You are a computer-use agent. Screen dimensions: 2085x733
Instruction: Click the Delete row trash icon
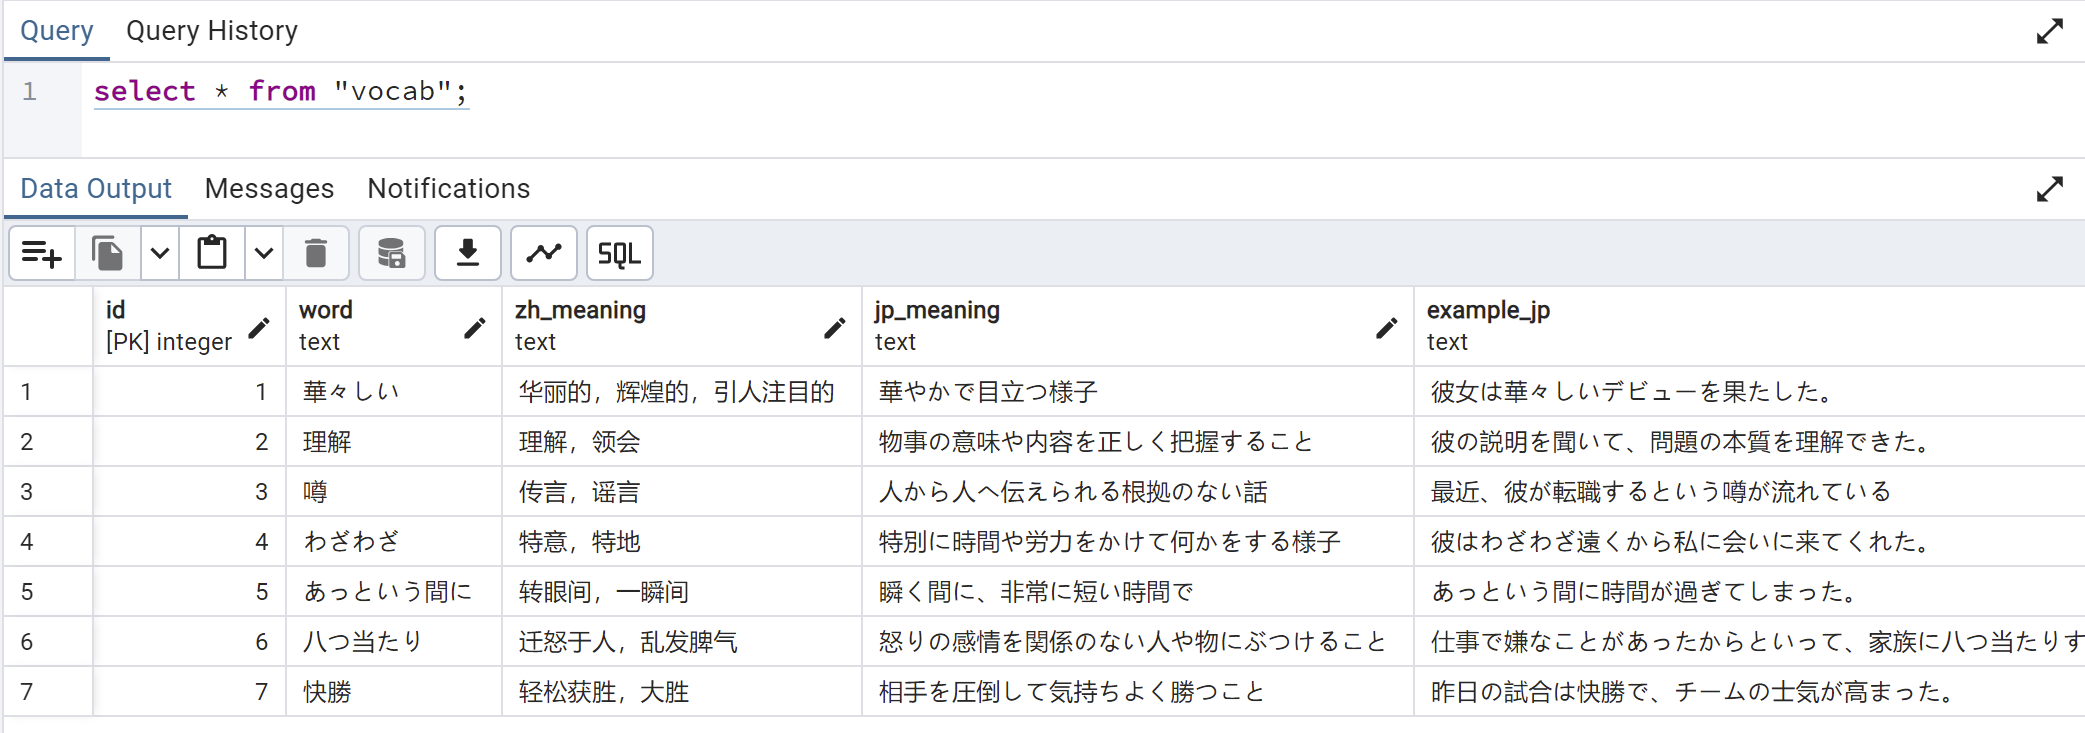coord(316,254)
